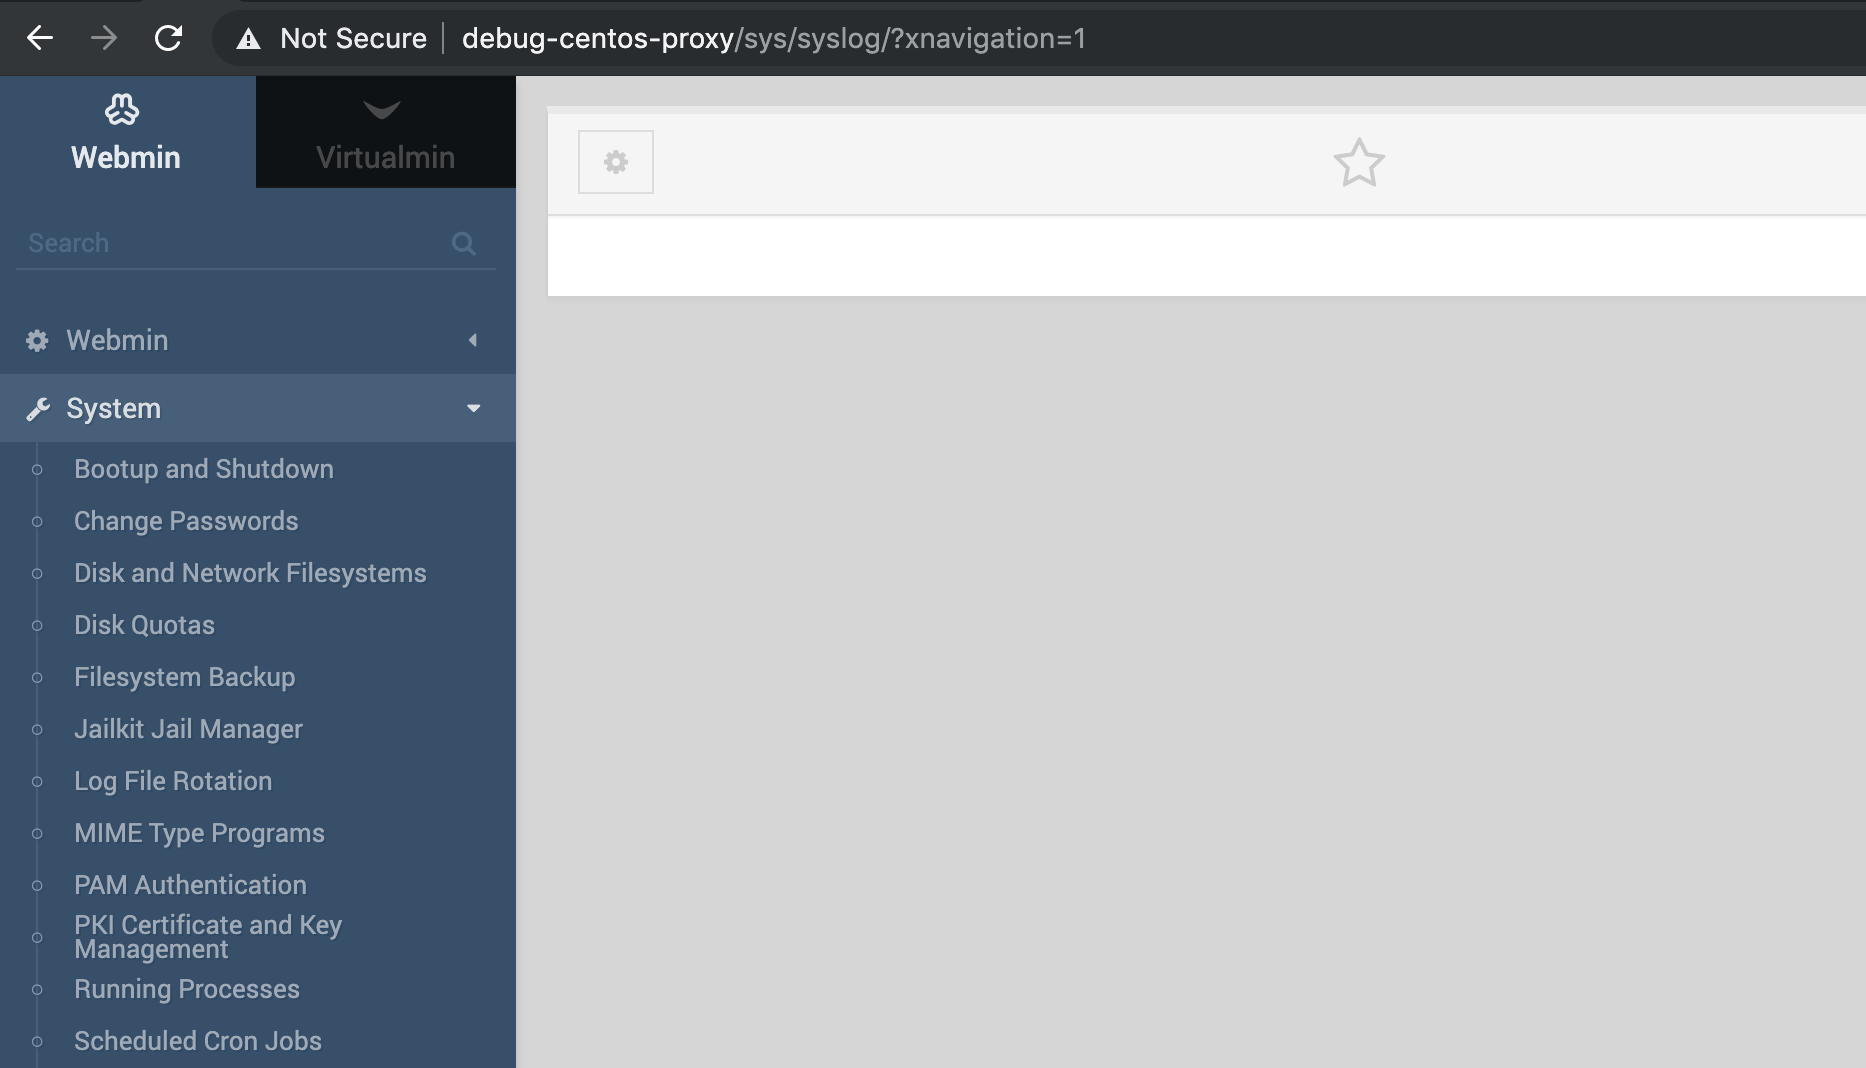Open Disk Quotas
Image resolution: width=1866 pixels, height=1068 pixels.
tap(144, 625)
